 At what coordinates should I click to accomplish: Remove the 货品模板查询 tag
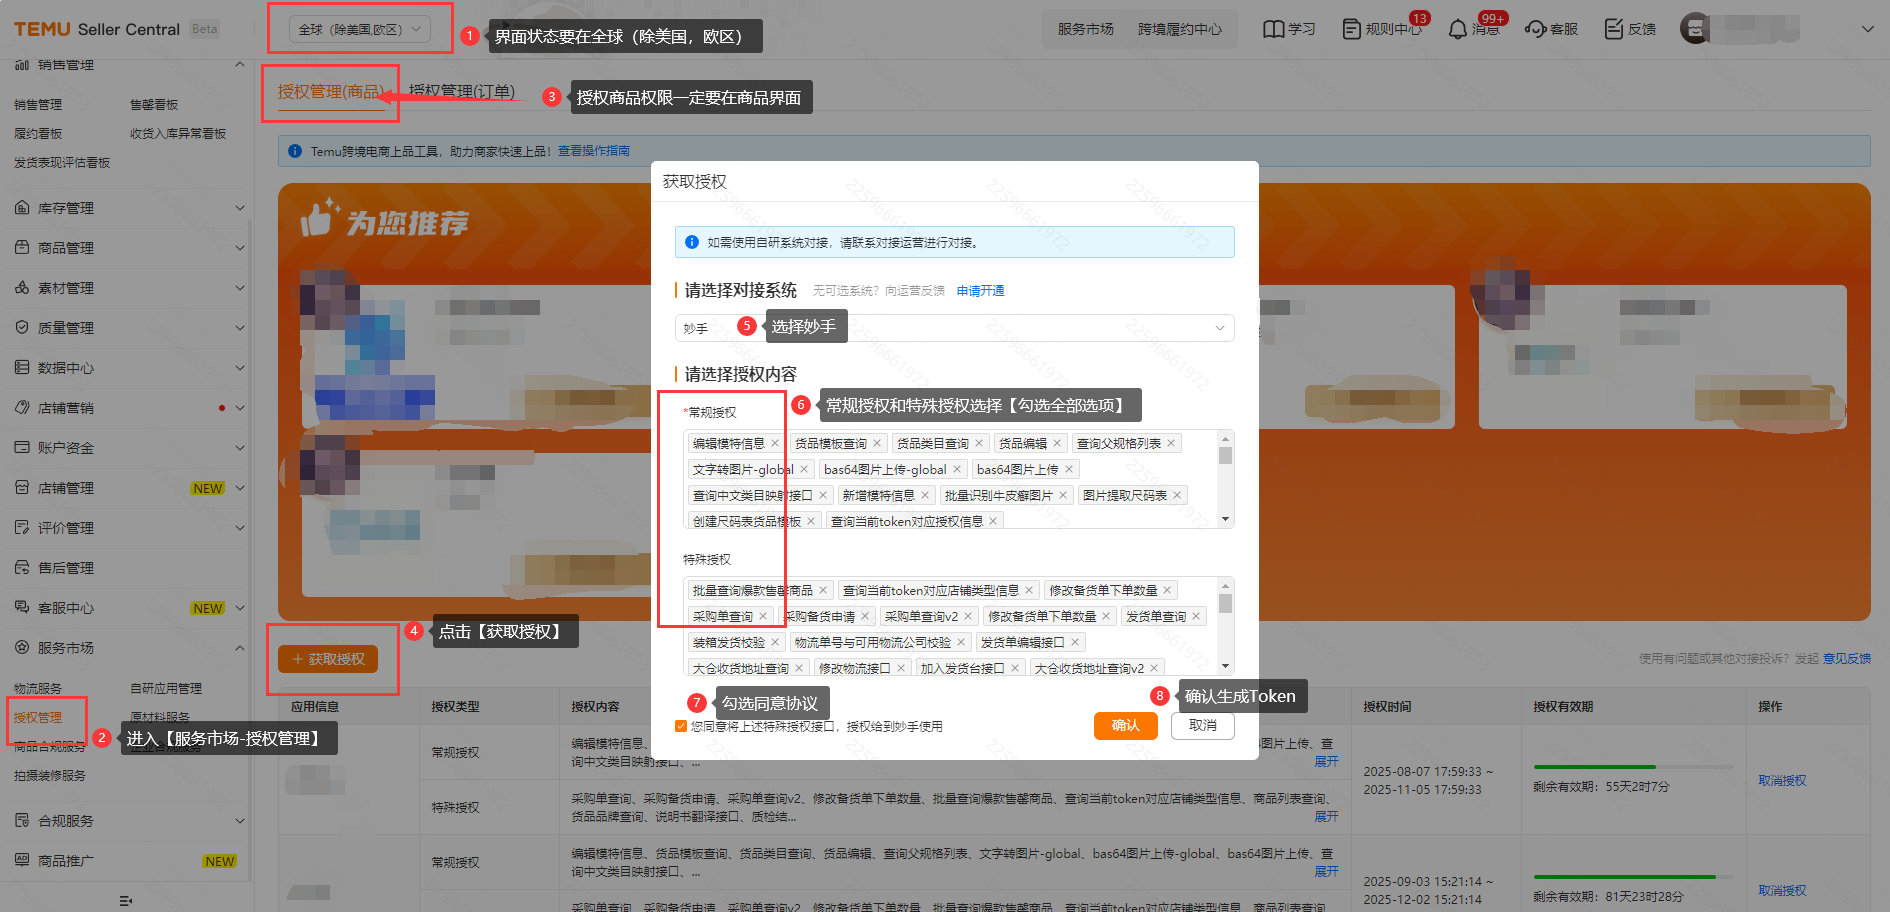[x=877, y=444]
